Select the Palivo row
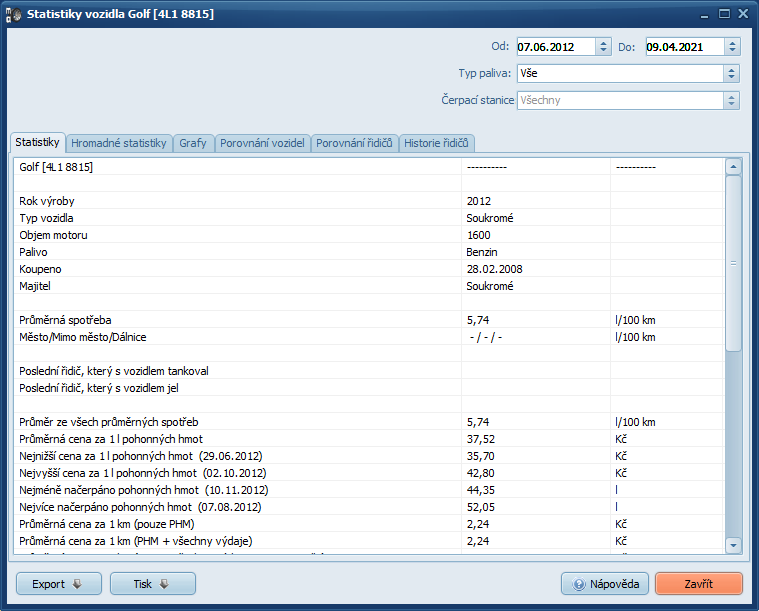This screenshot has height=611, width=759. tap(369, 252)
